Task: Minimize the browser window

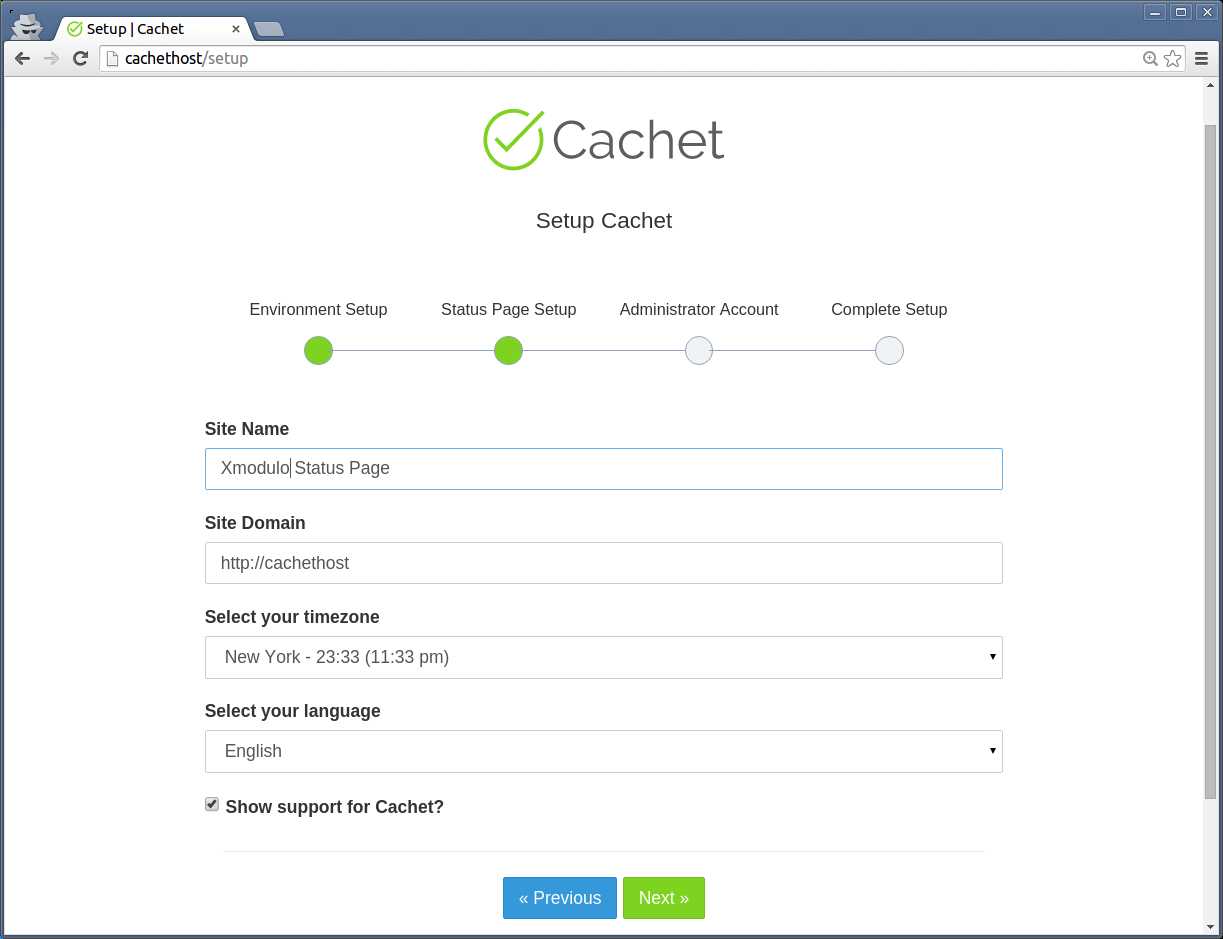Action: click(1153, 12)
